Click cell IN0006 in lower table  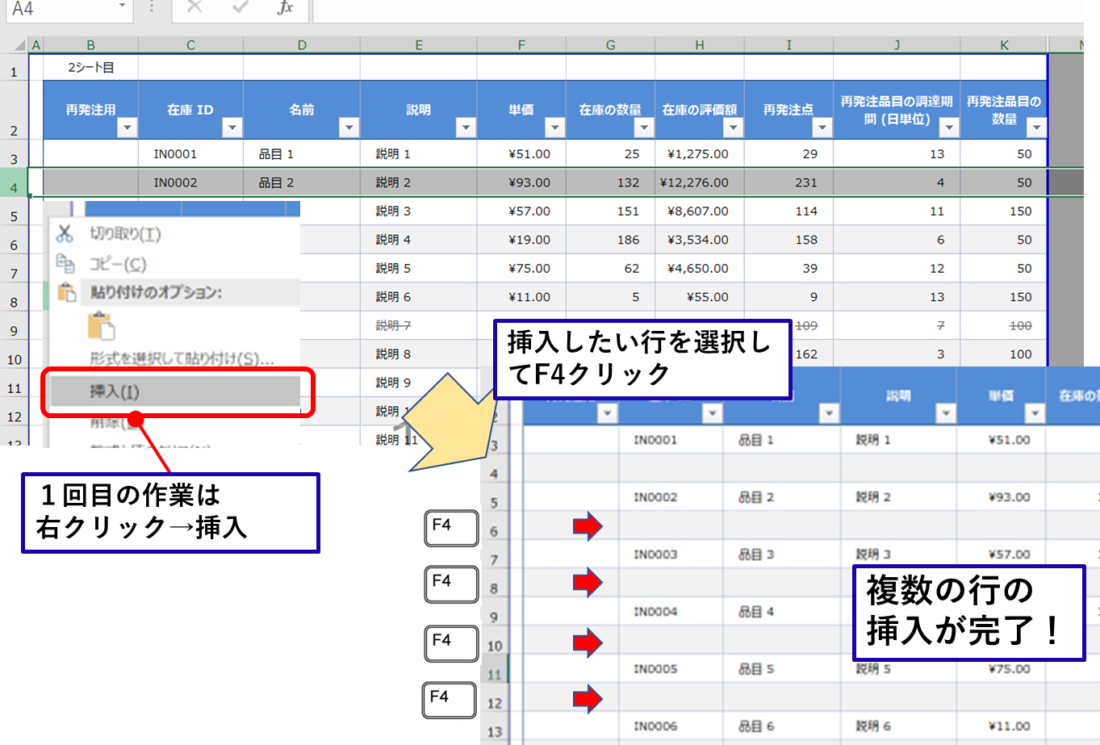[x=671, y=727]
